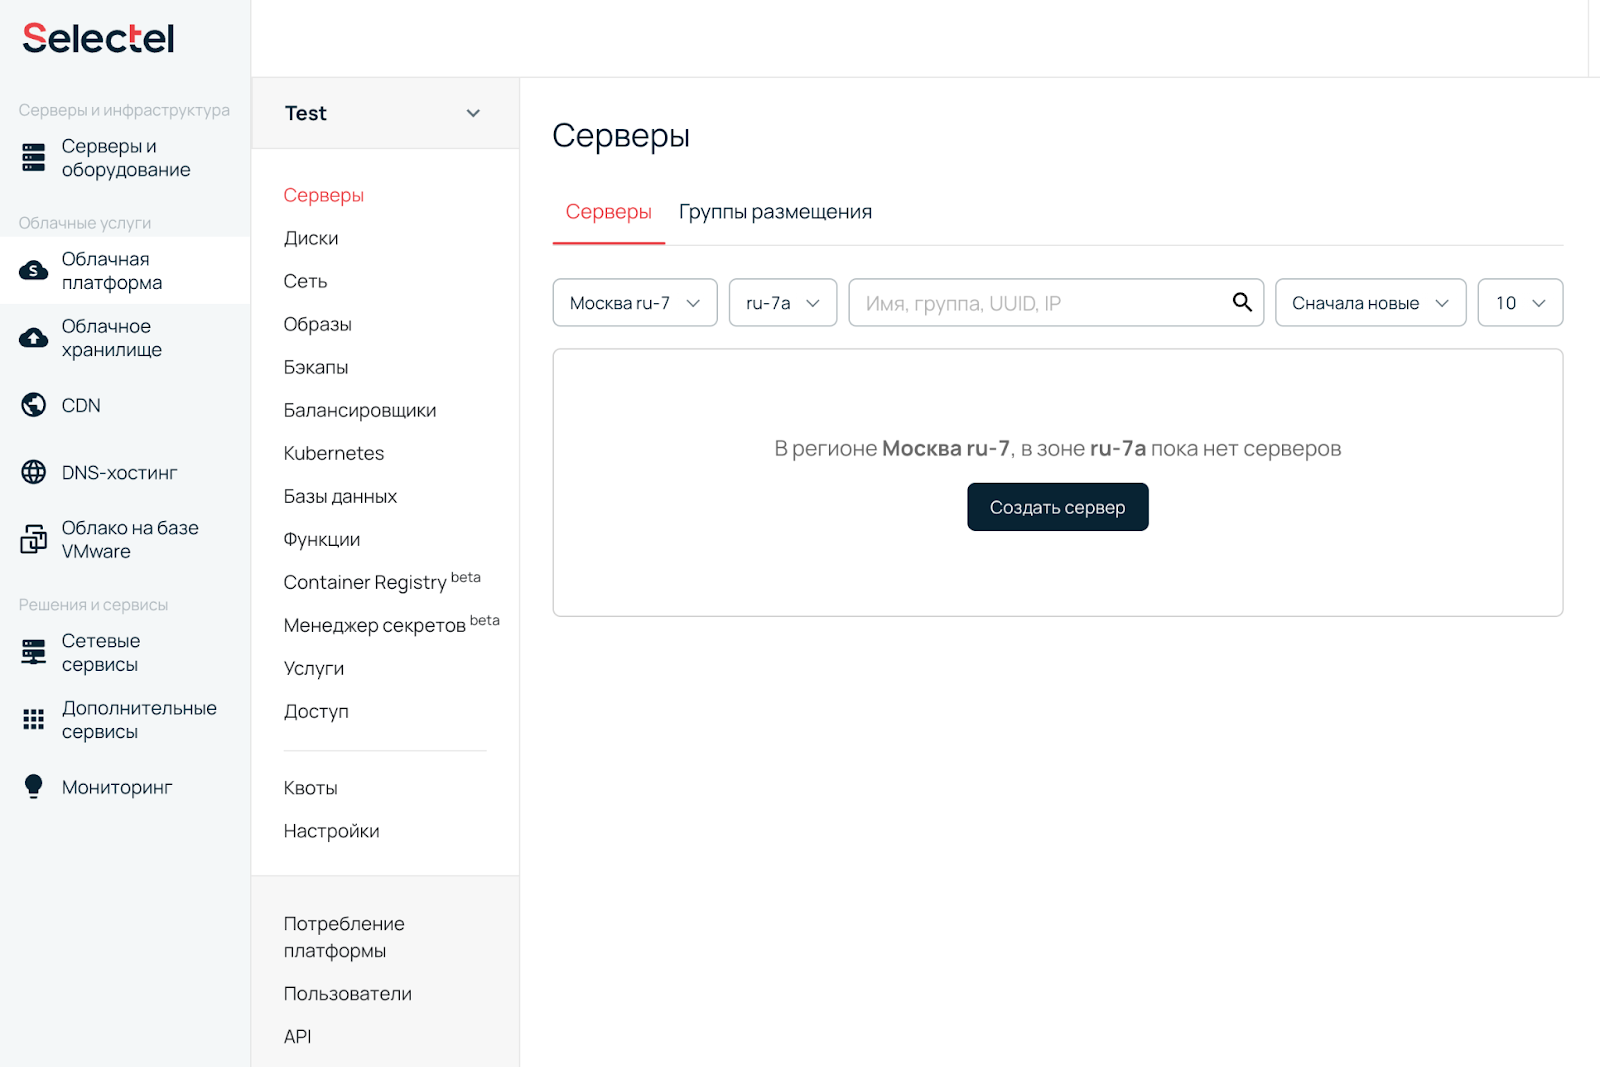Click the CDN globe icon
The width and height of the screenshot is (1600, 1067).
34,405
